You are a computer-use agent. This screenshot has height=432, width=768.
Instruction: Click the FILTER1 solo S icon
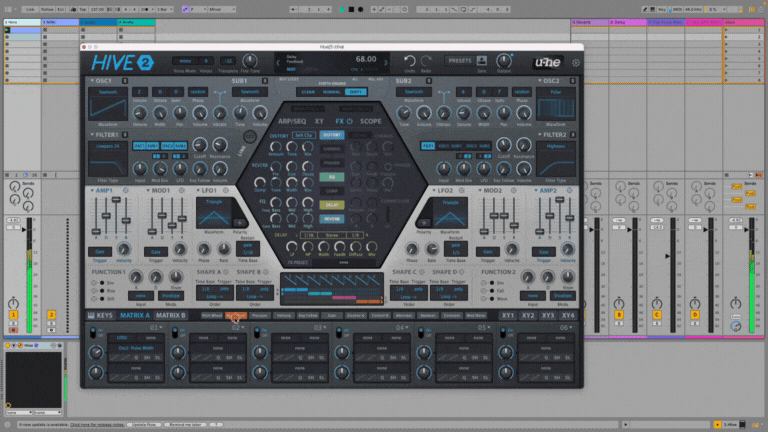pos(125,135)
